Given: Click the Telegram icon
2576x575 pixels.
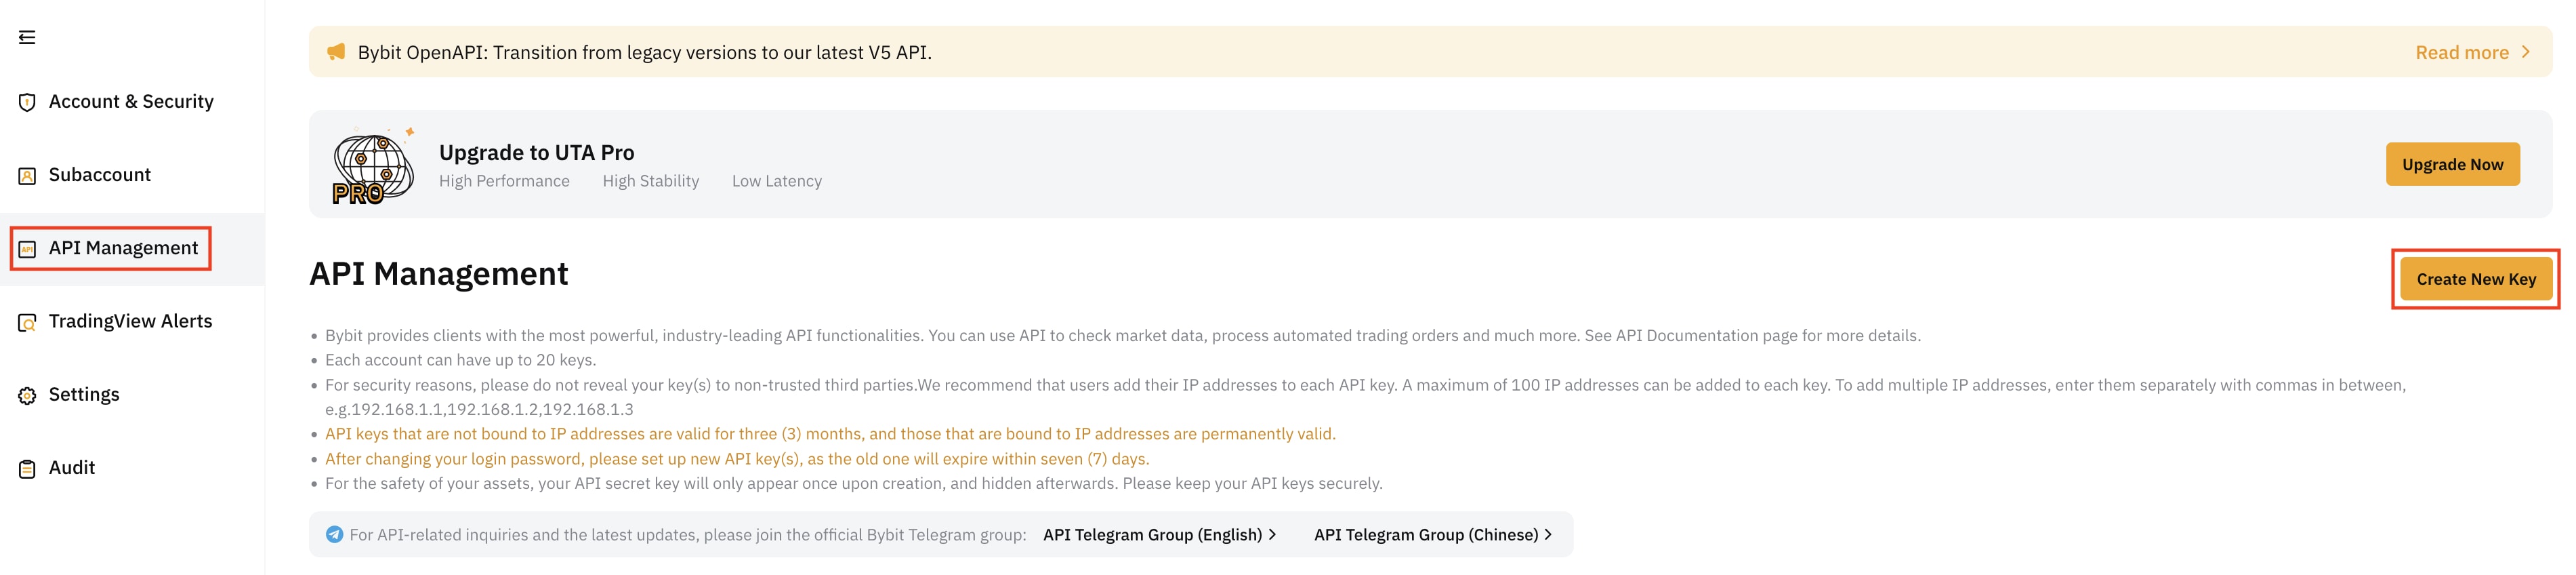Looking at the screenshot, I should (x=334, y=534).
